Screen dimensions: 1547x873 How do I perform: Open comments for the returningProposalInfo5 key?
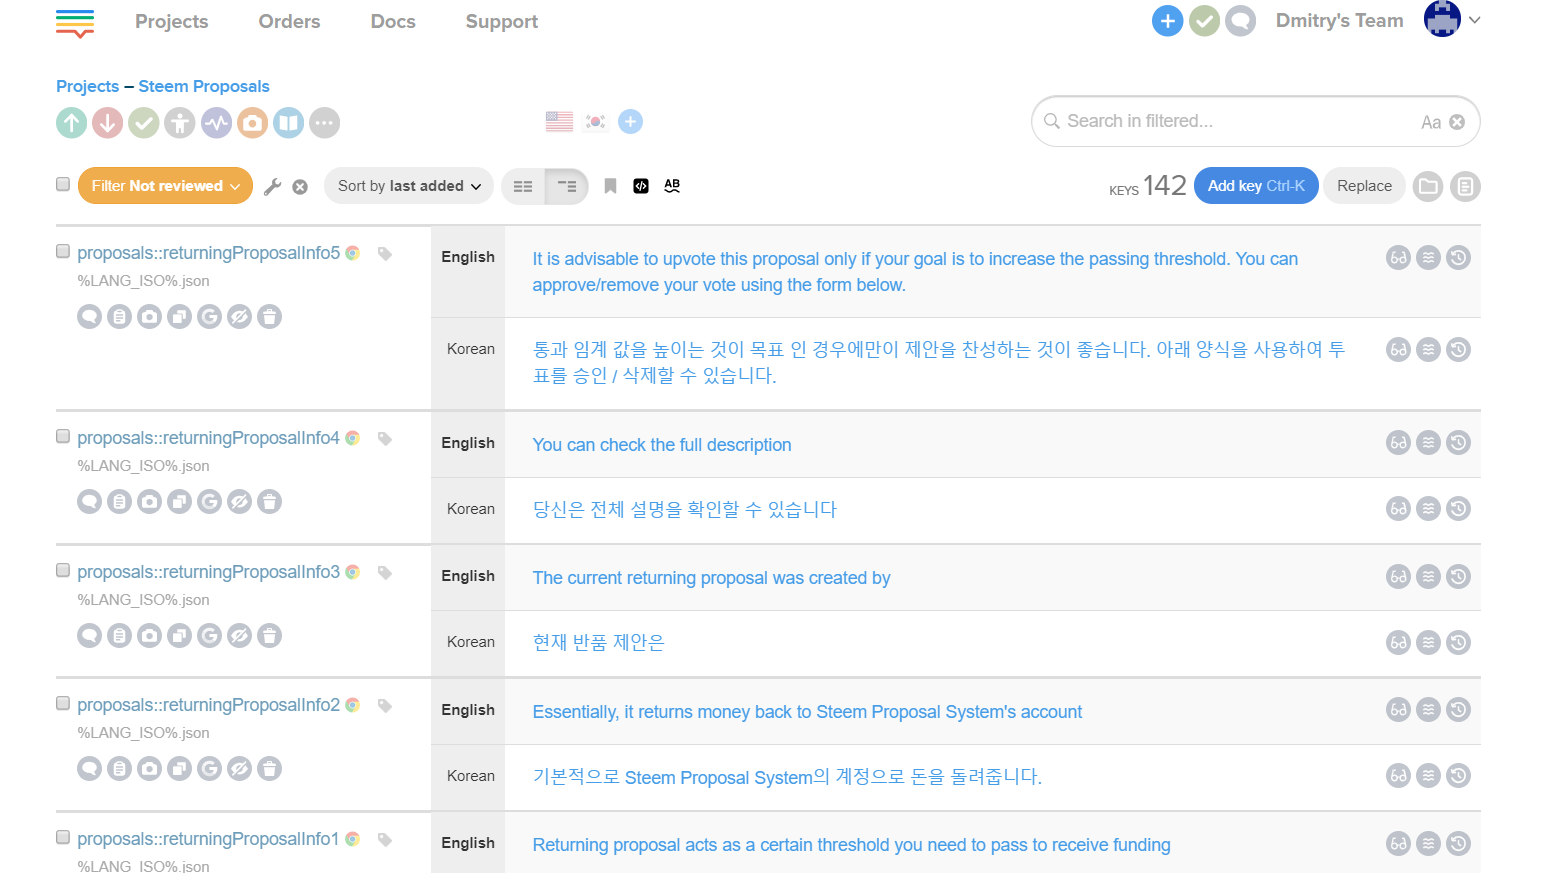90,317
